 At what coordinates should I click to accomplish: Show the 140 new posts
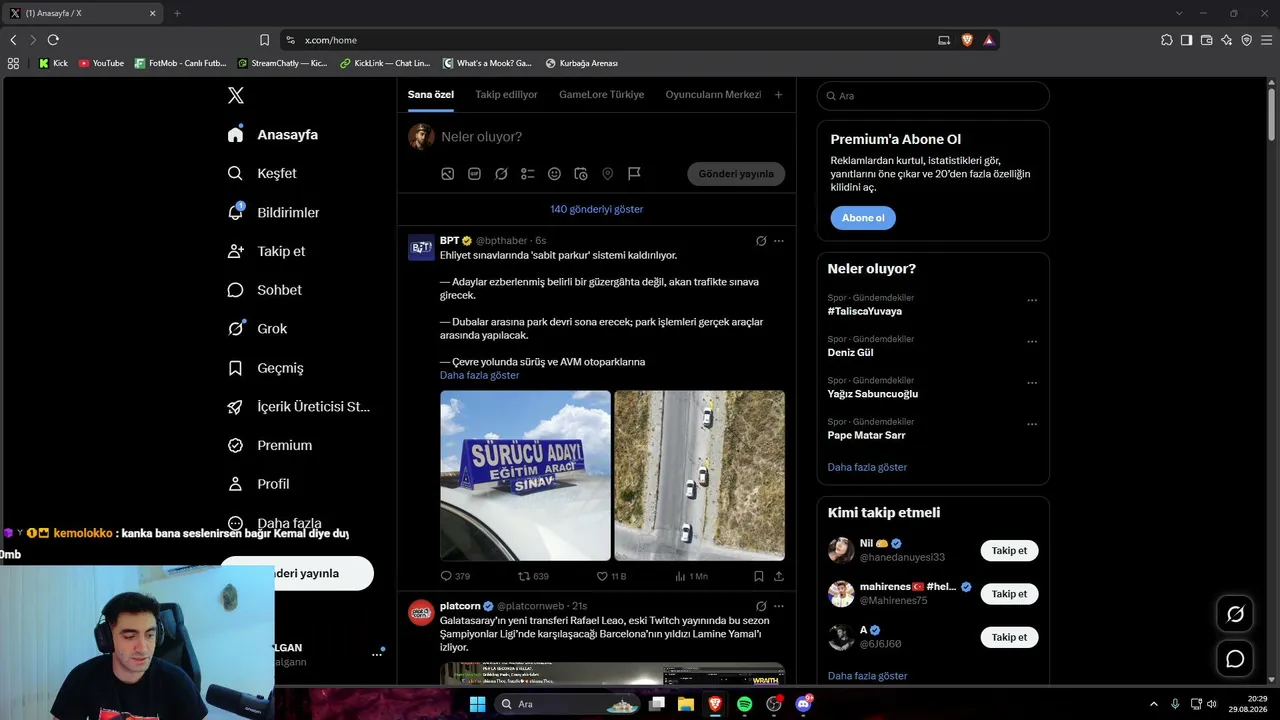[x=597, y=209]
